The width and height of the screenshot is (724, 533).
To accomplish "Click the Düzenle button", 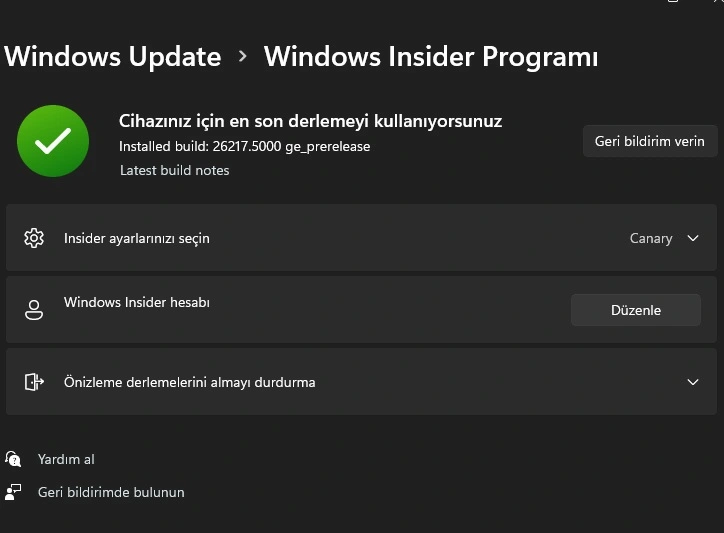I will click(636, 310).
